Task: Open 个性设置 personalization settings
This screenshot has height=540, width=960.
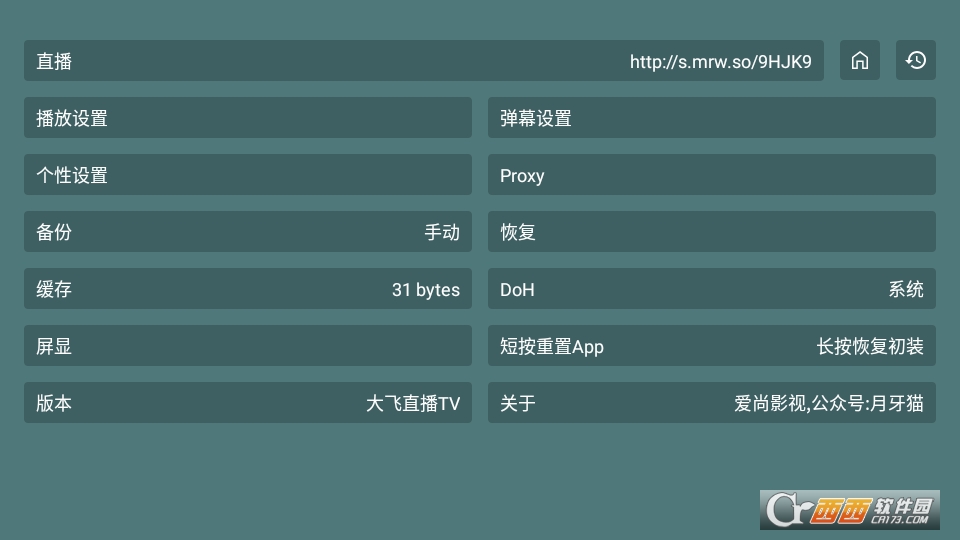Action: pos(248,174)
